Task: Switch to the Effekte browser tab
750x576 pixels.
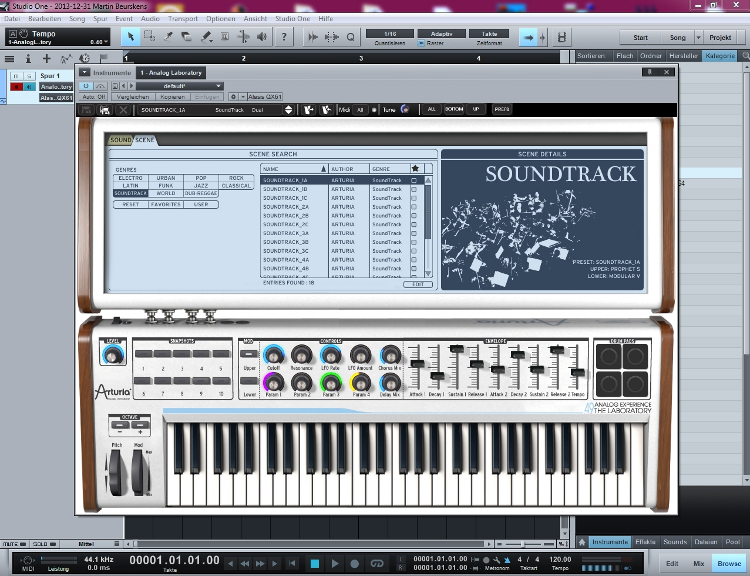Action: tap(645, 542)
